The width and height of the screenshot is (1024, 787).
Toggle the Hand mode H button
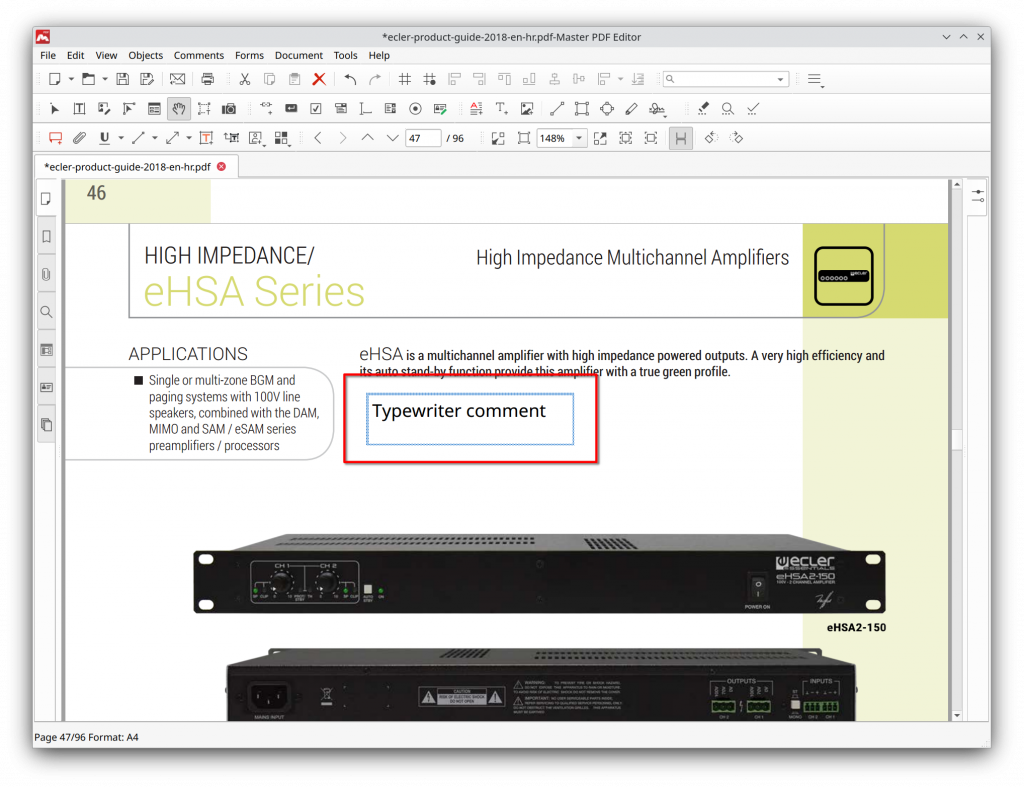[680, 137]
